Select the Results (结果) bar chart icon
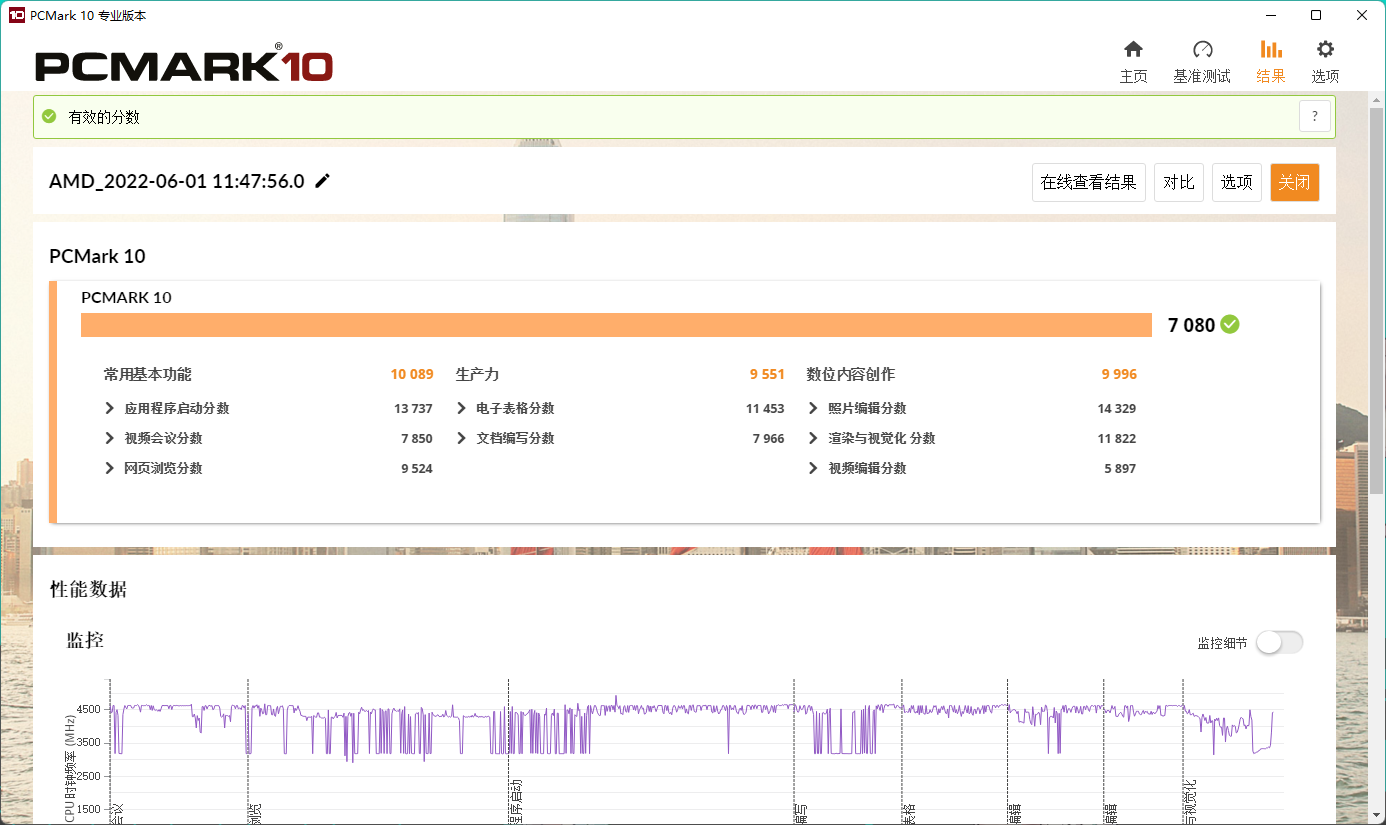 point(1271,50)
